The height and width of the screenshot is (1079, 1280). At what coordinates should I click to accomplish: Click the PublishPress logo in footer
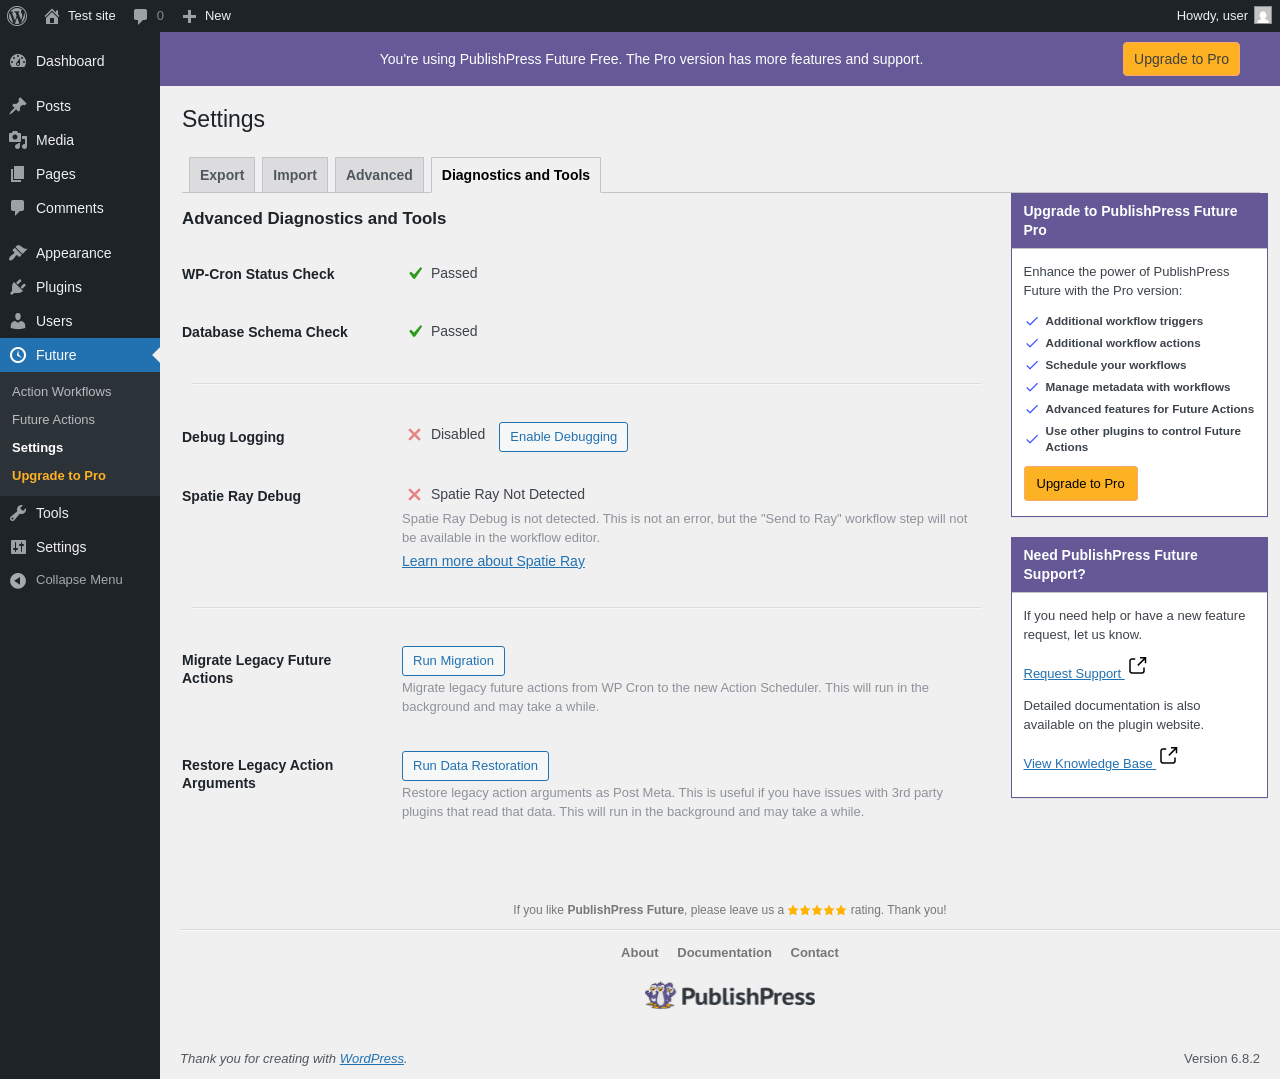[730, 996]
